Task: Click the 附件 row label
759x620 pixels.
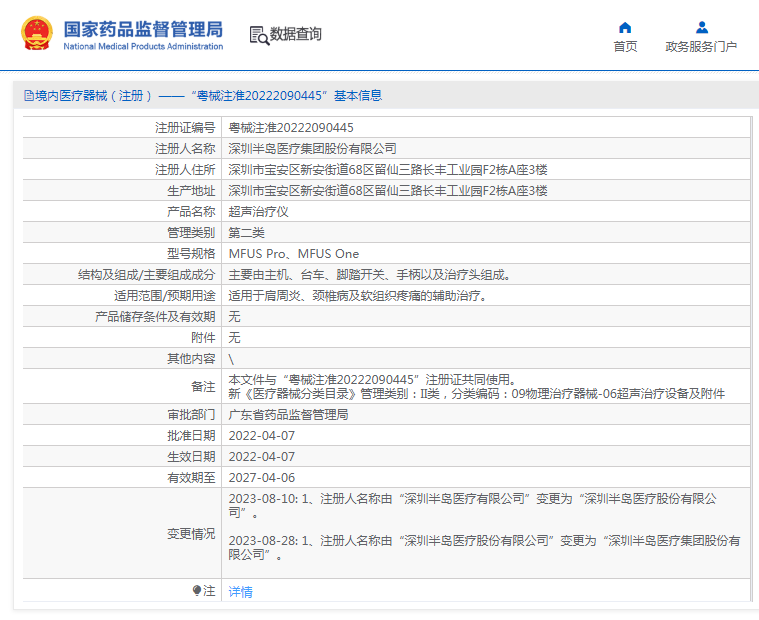Action: pos(203,338)
